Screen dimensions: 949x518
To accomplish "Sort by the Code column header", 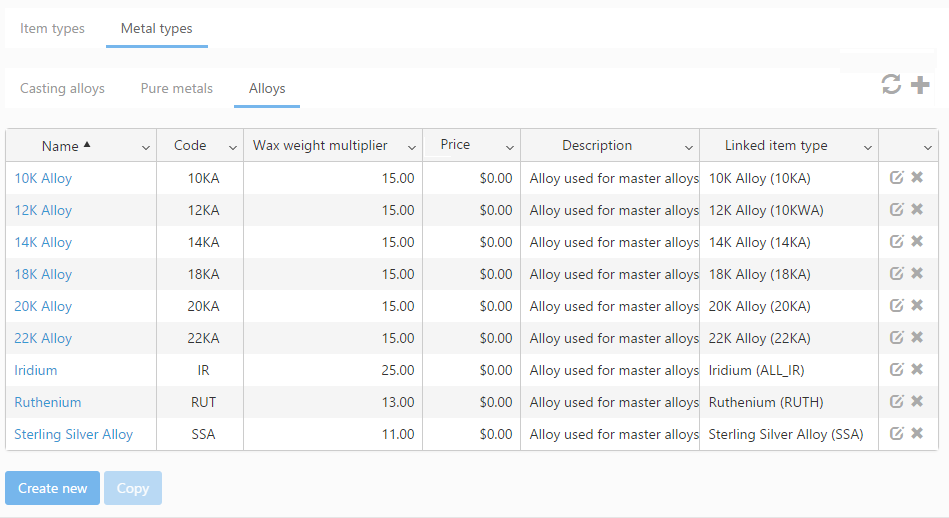I will tap(190, 146).
